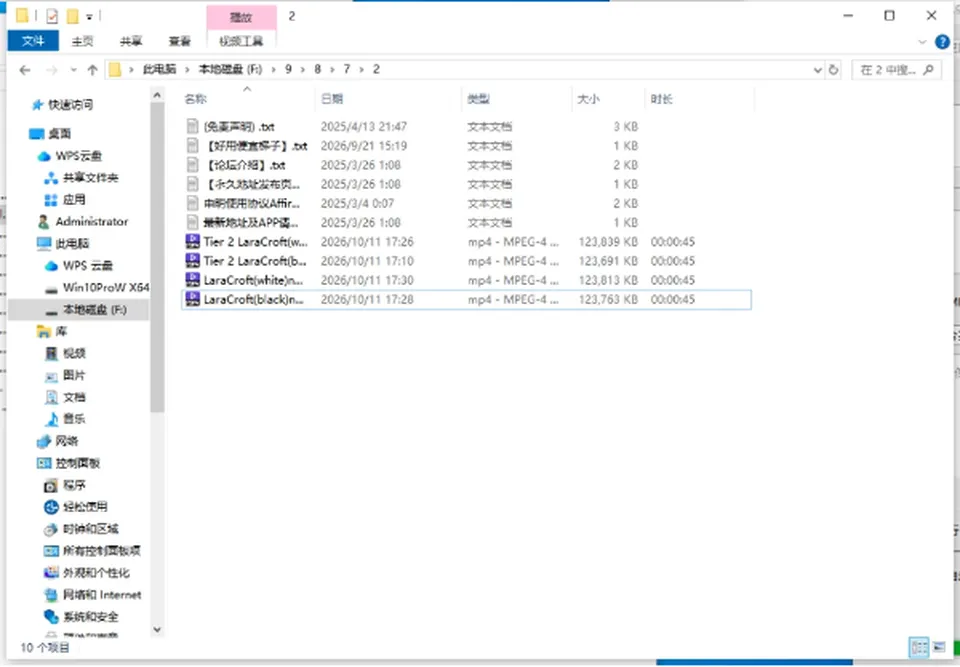Image resolution: width=960 pixels, height=667 pixels.
Task: Open the recent locations dropdown beside Forward
Action: [x=73, y=70]
